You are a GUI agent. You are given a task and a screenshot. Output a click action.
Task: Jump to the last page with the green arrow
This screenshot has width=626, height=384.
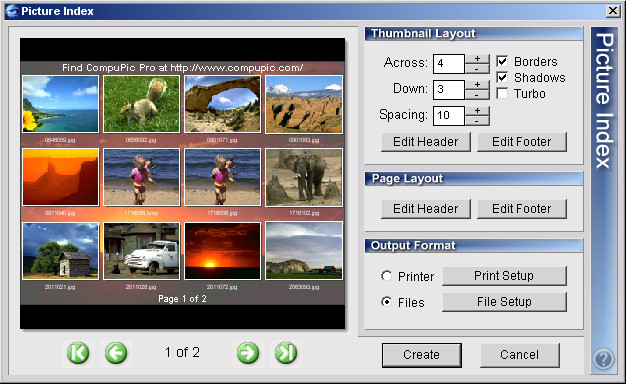(286, 353)
